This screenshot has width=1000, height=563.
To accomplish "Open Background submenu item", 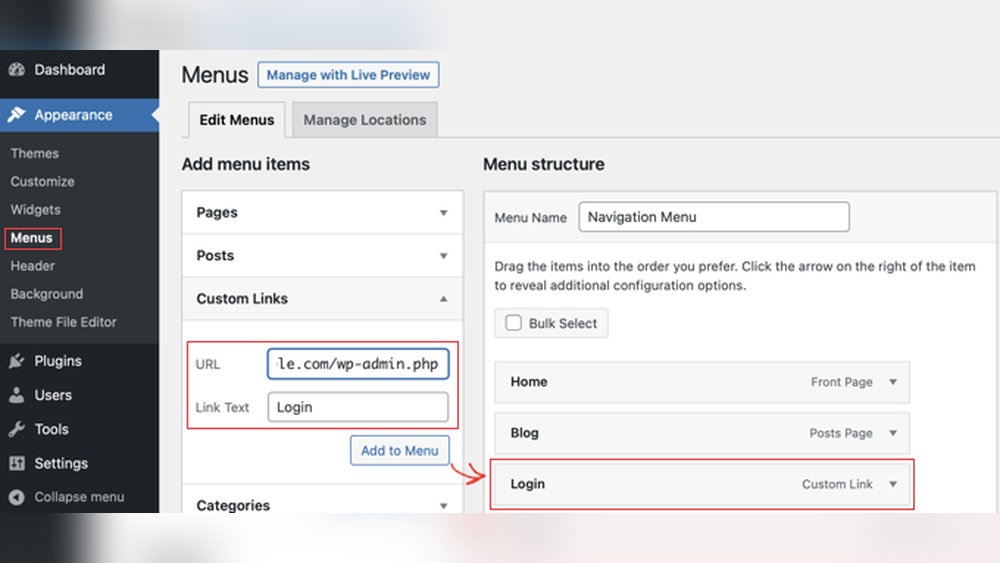I will pos(47,294).
